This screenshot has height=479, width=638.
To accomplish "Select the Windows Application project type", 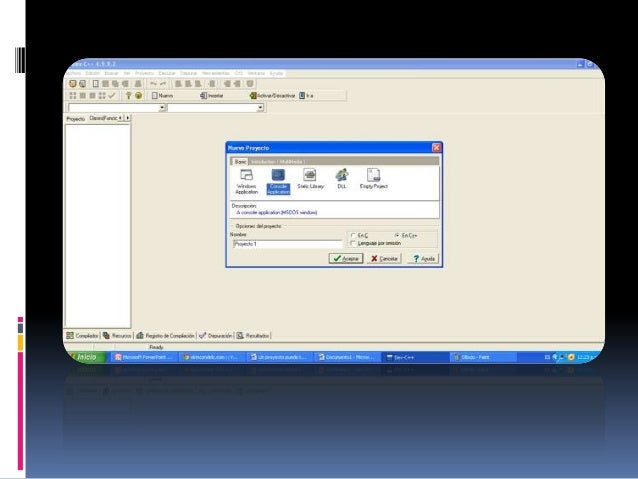I will pos(247,182).
